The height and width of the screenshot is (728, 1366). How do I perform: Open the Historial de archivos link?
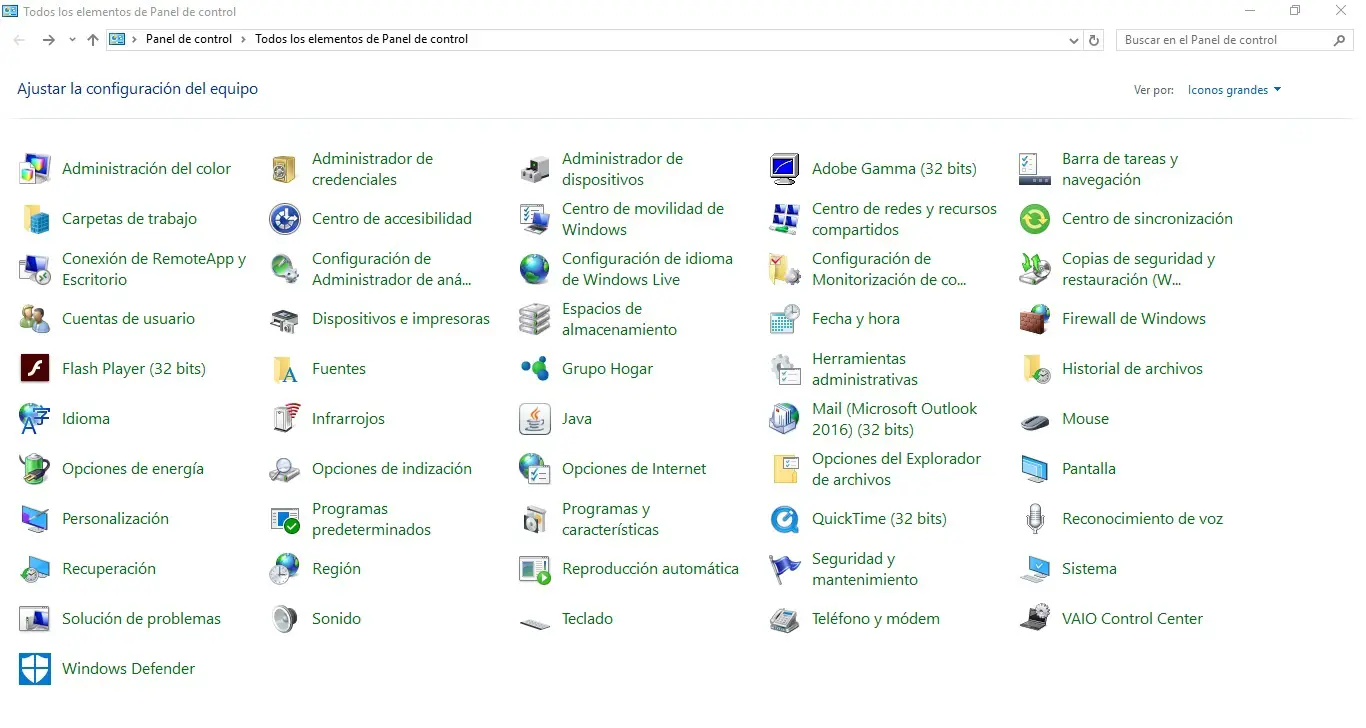(1132, 369)
